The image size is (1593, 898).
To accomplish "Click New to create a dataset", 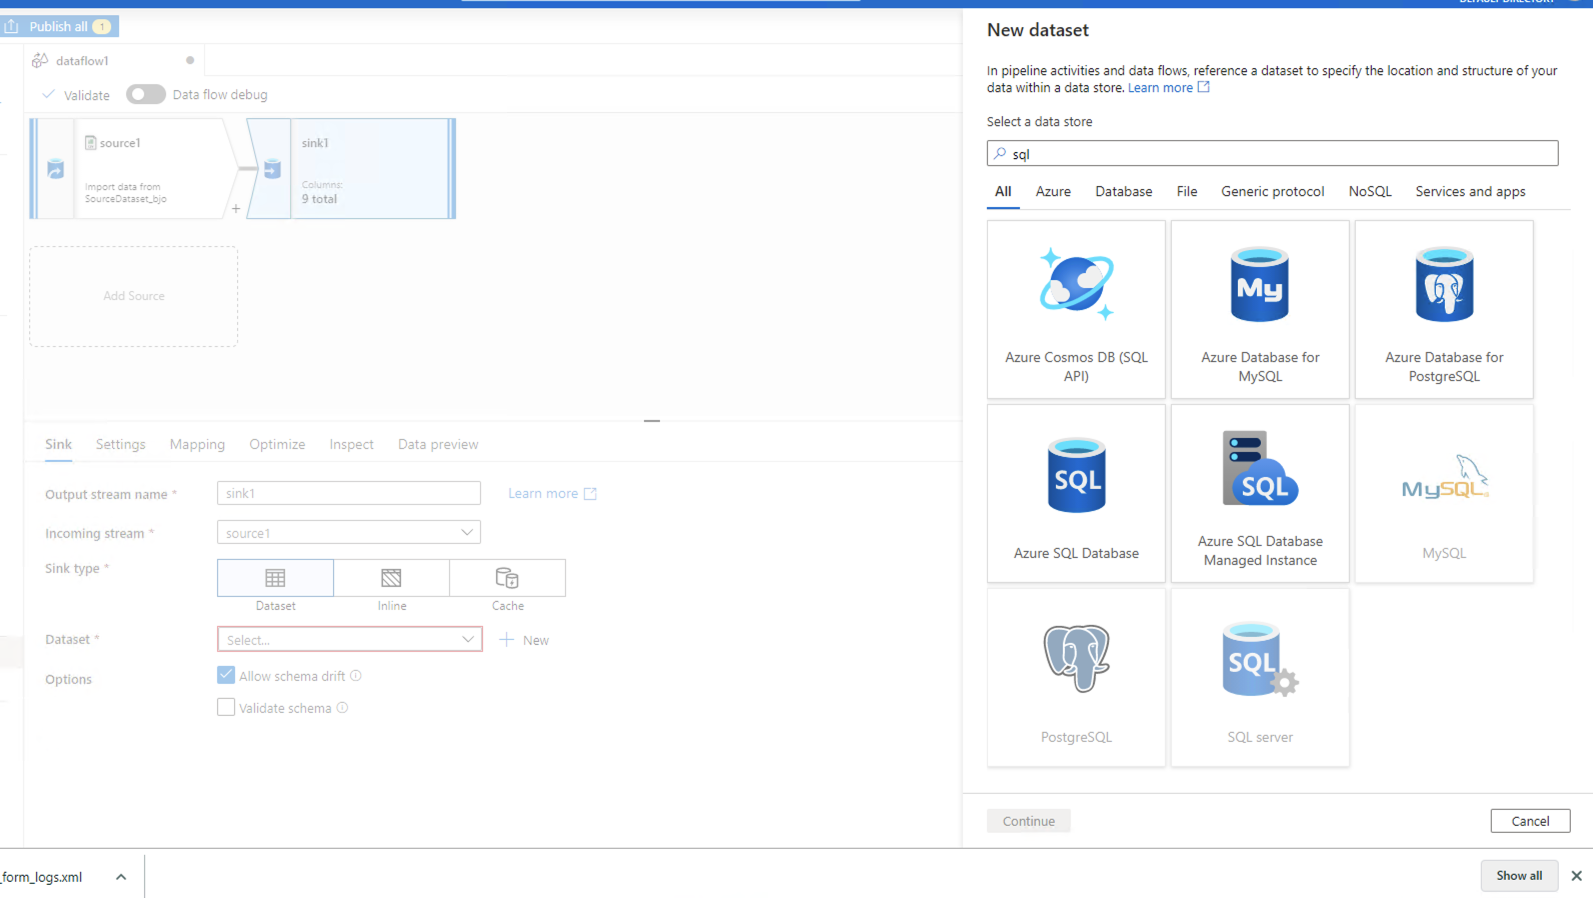I will 525,640.
